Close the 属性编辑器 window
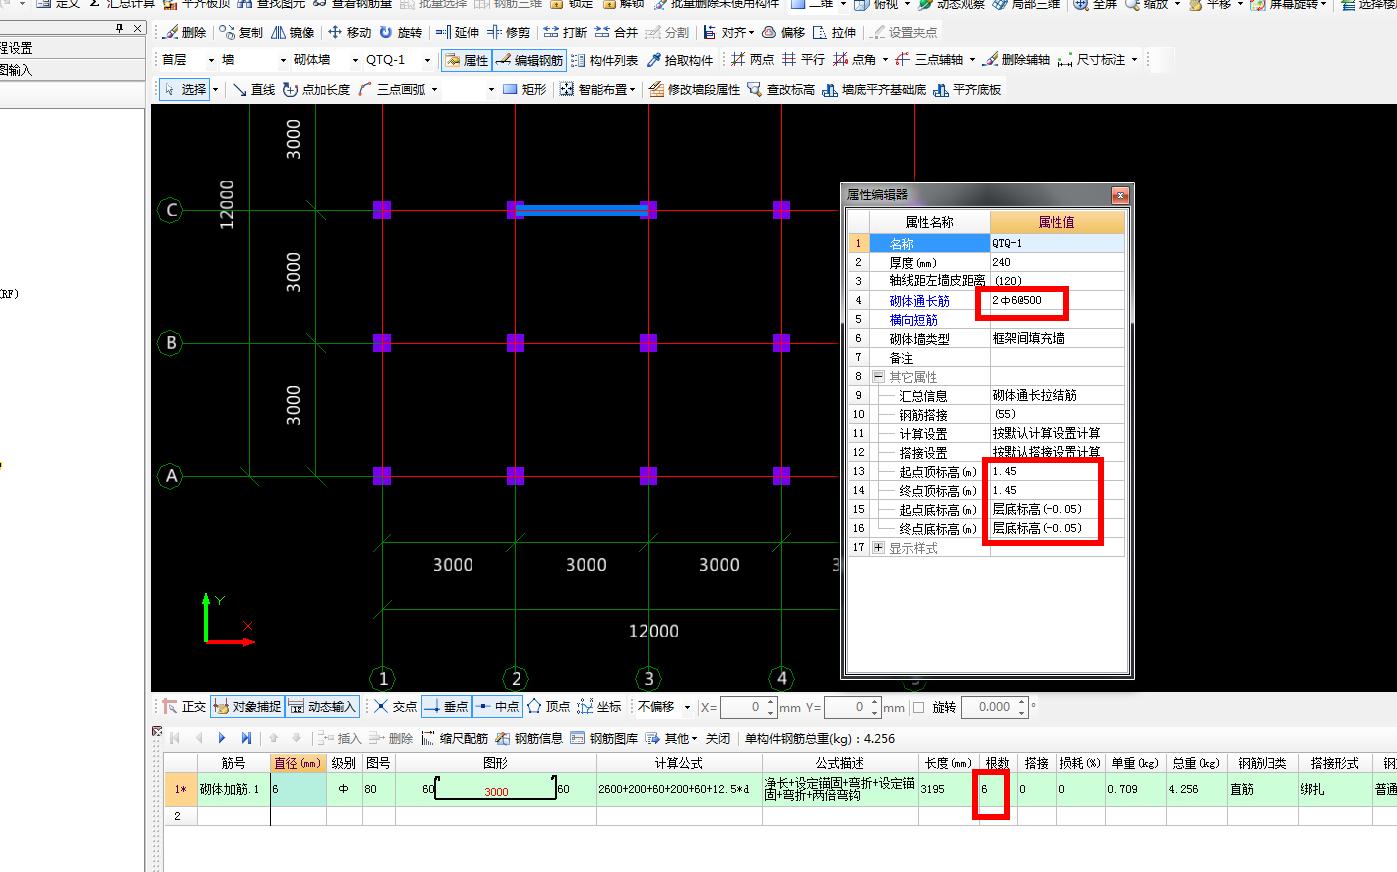The height and width of the screenshot is (872, 1397). coord(1120,194)
